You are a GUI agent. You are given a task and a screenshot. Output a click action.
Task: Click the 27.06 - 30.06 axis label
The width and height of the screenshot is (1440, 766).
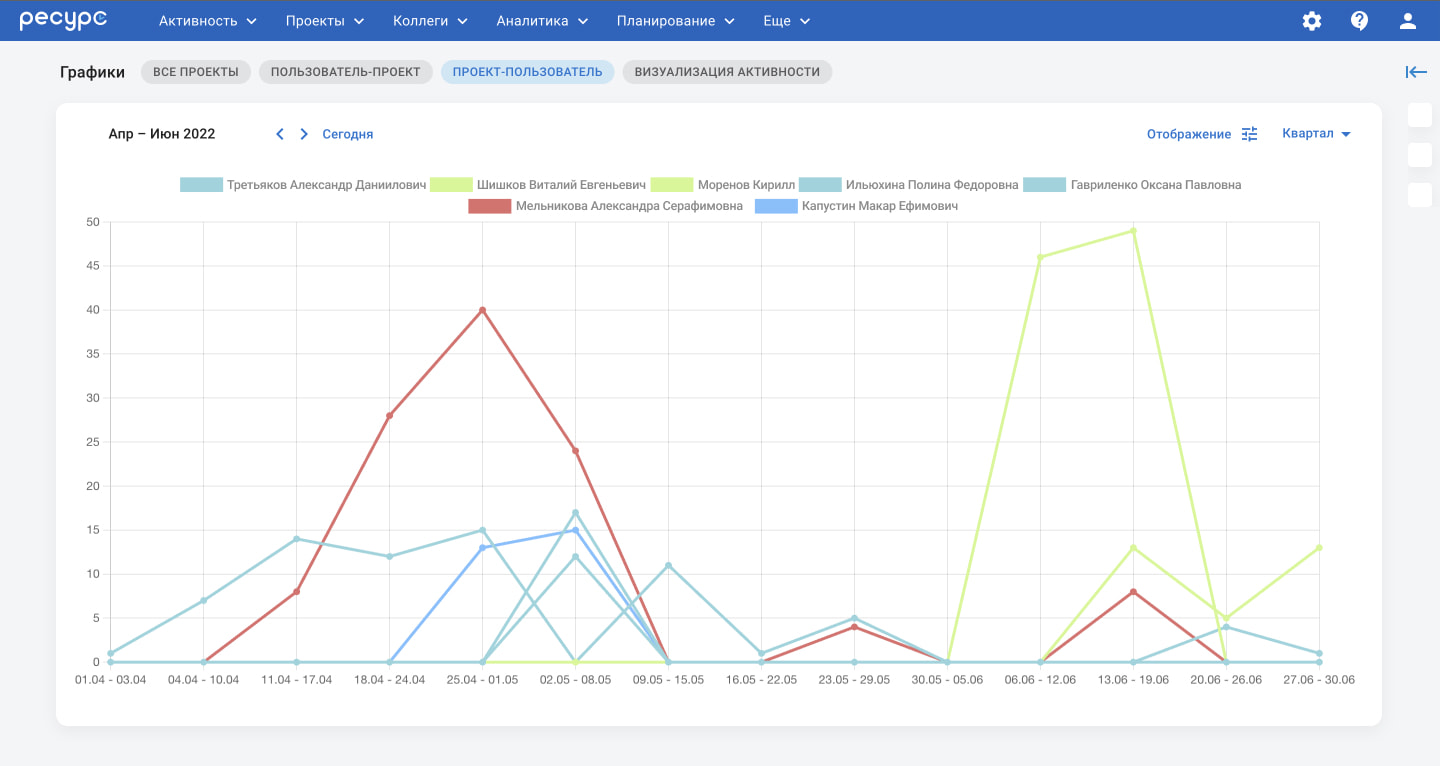pyautogui.click(x=1319, y=680)
